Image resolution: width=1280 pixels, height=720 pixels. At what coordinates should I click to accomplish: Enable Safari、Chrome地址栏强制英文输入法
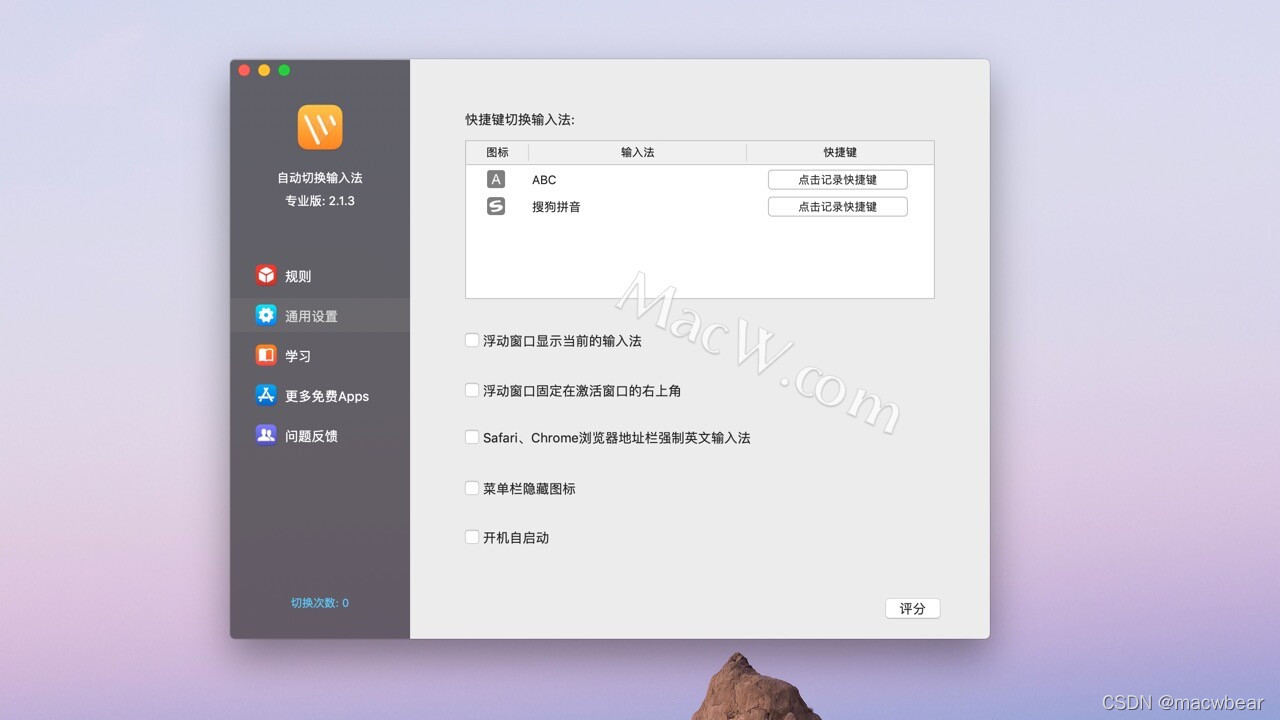tap(471, 438)
